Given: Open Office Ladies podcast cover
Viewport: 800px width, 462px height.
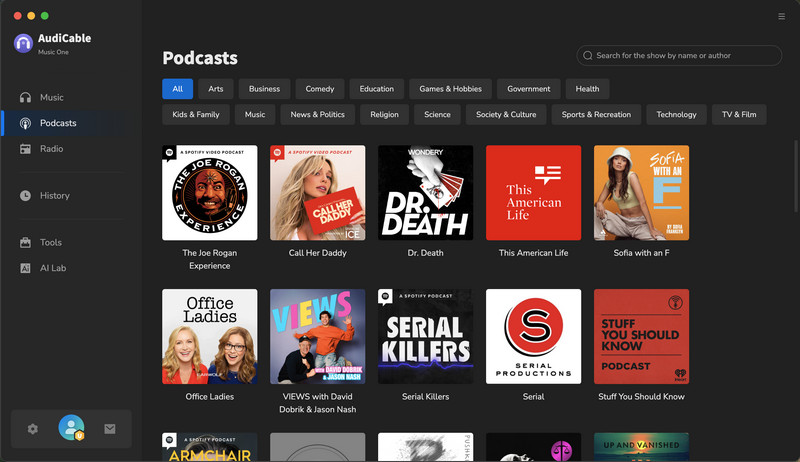Looking at the screenshot, I should point(210,337).
